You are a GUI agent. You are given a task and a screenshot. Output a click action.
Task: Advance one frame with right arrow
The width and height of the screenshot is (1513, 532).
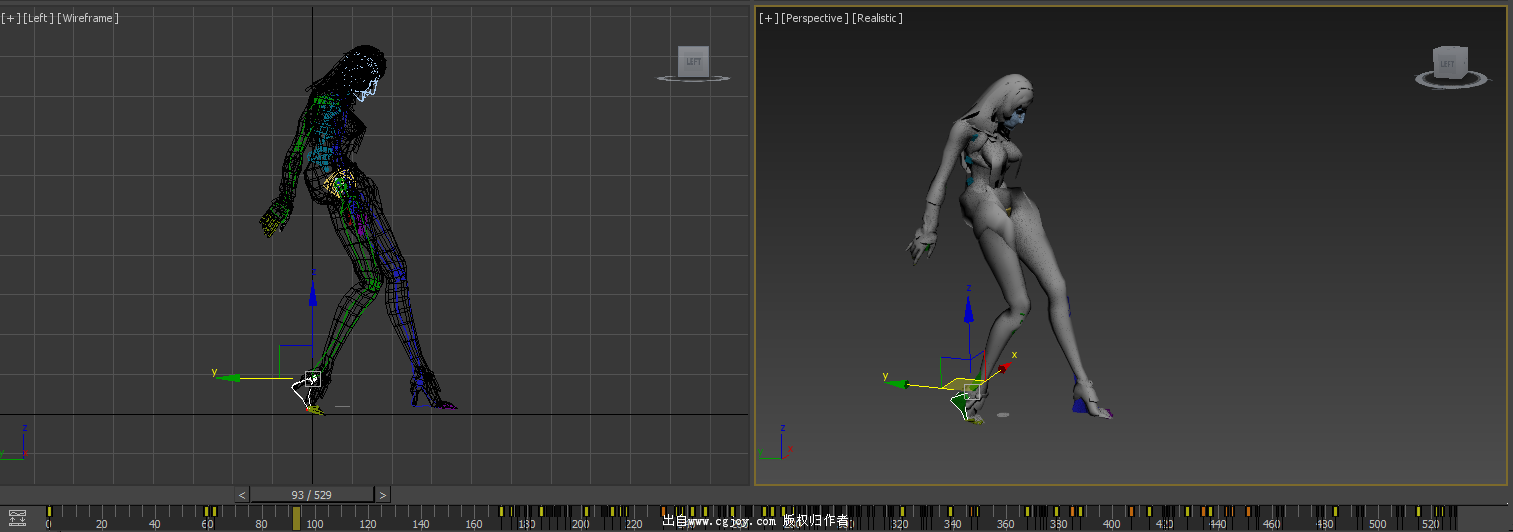382,495
